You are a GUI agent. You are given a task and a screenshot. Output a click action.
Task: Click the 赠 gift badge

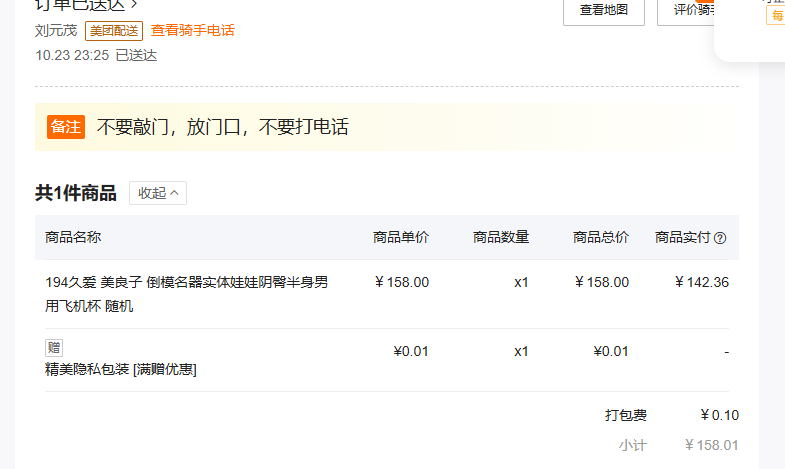tap(54, 348)
